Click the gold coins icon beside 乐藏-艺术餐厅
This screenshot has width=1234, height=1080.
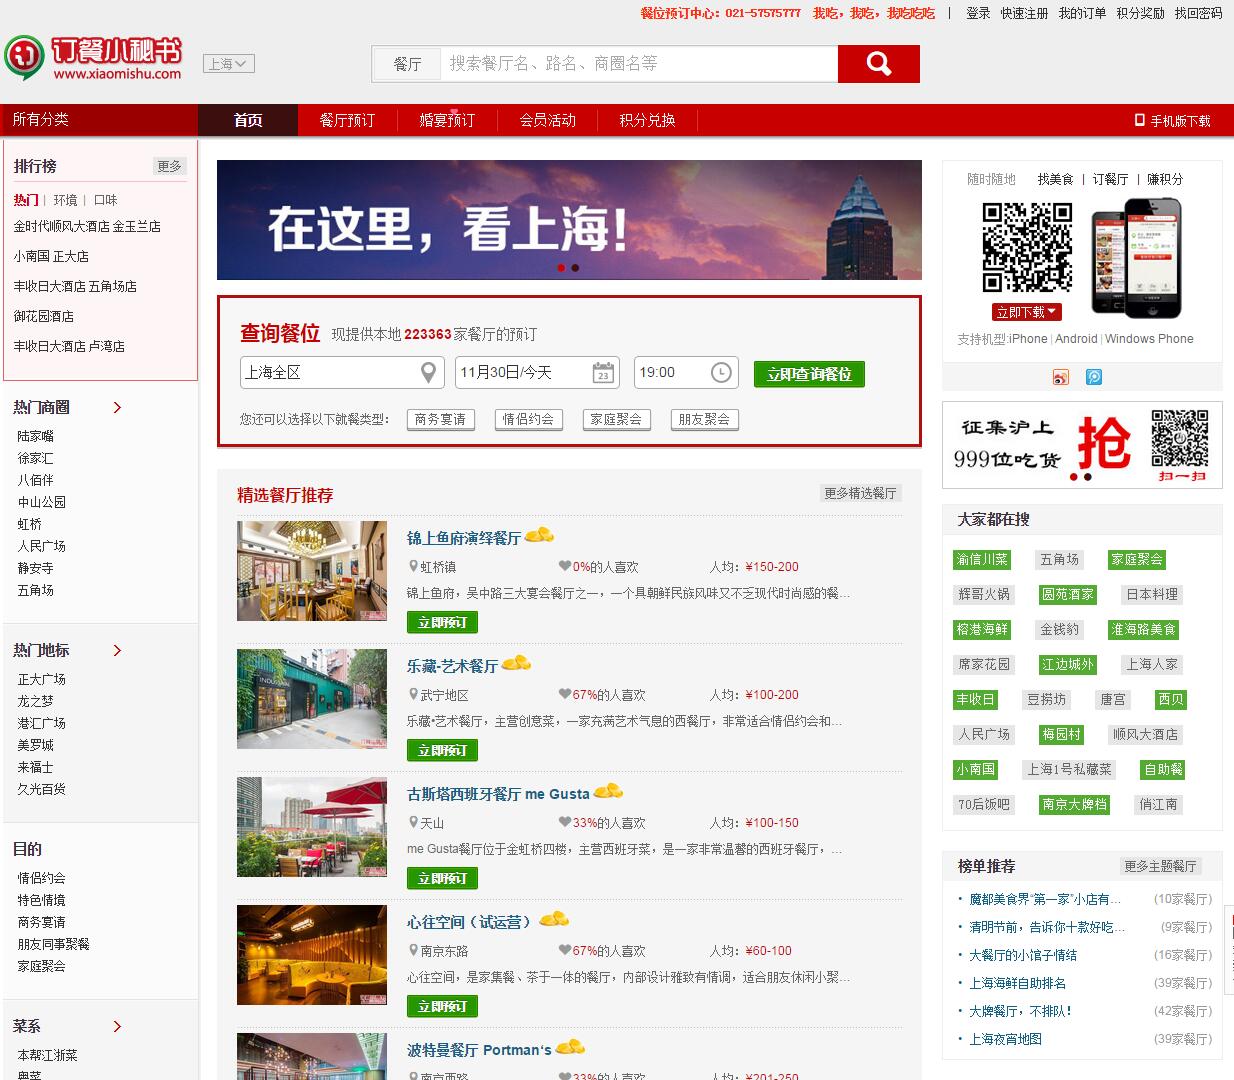(516, 663)
